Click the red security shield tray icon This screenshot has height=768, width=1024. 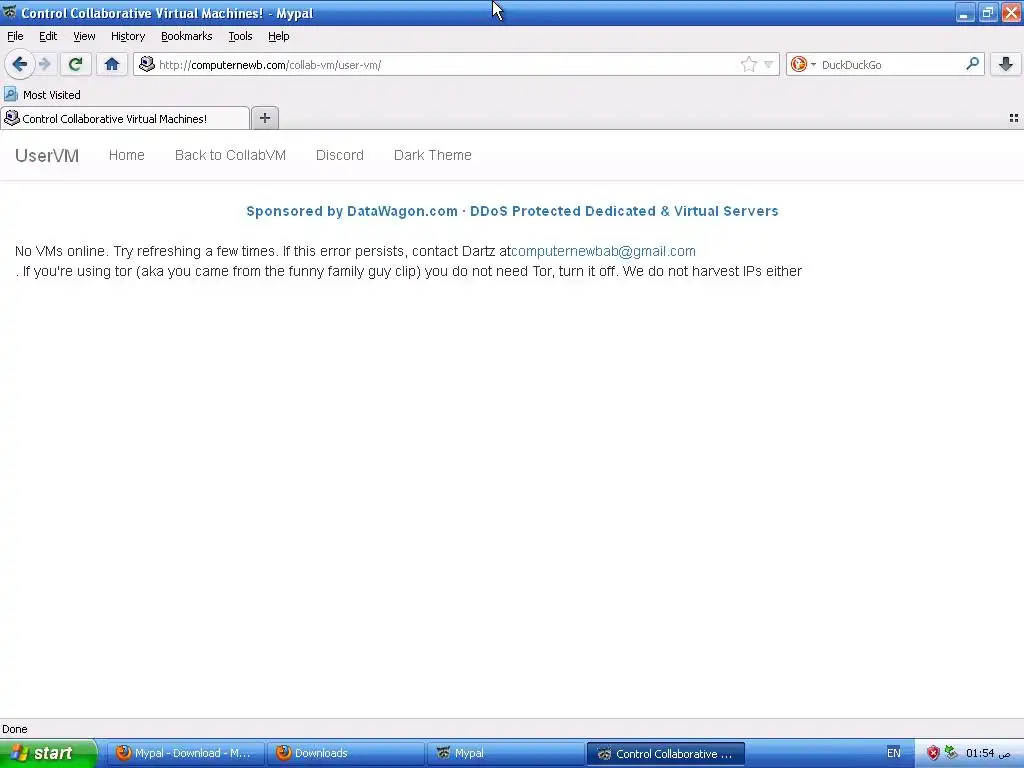click(x=933, y=753)
